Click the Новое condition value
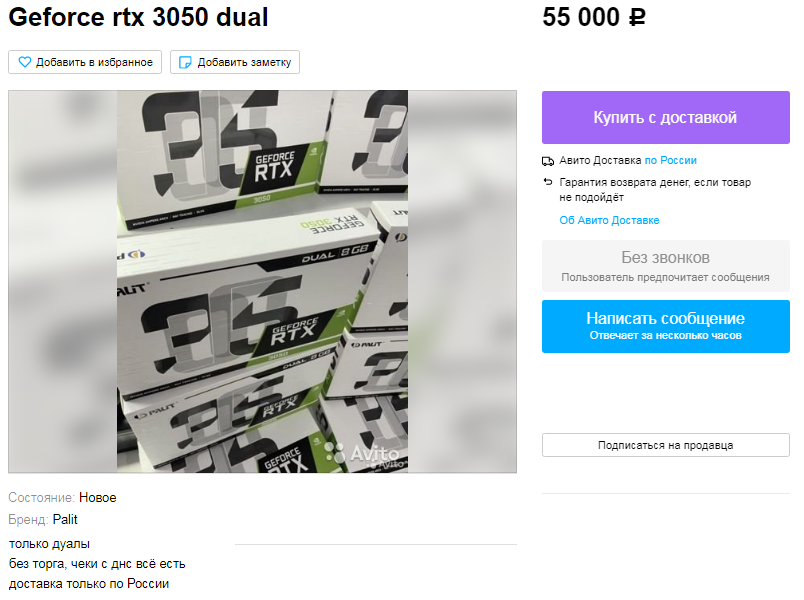The image size is (804, 600). point(97,497)
